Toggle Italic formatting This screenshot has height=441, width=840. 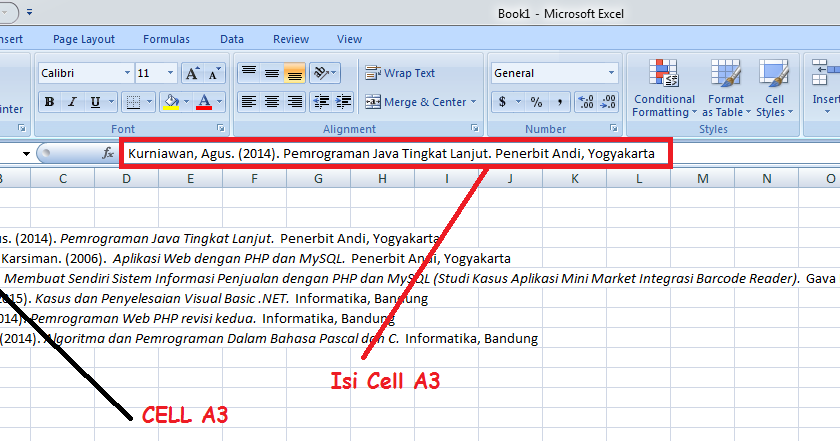point(72,102)
